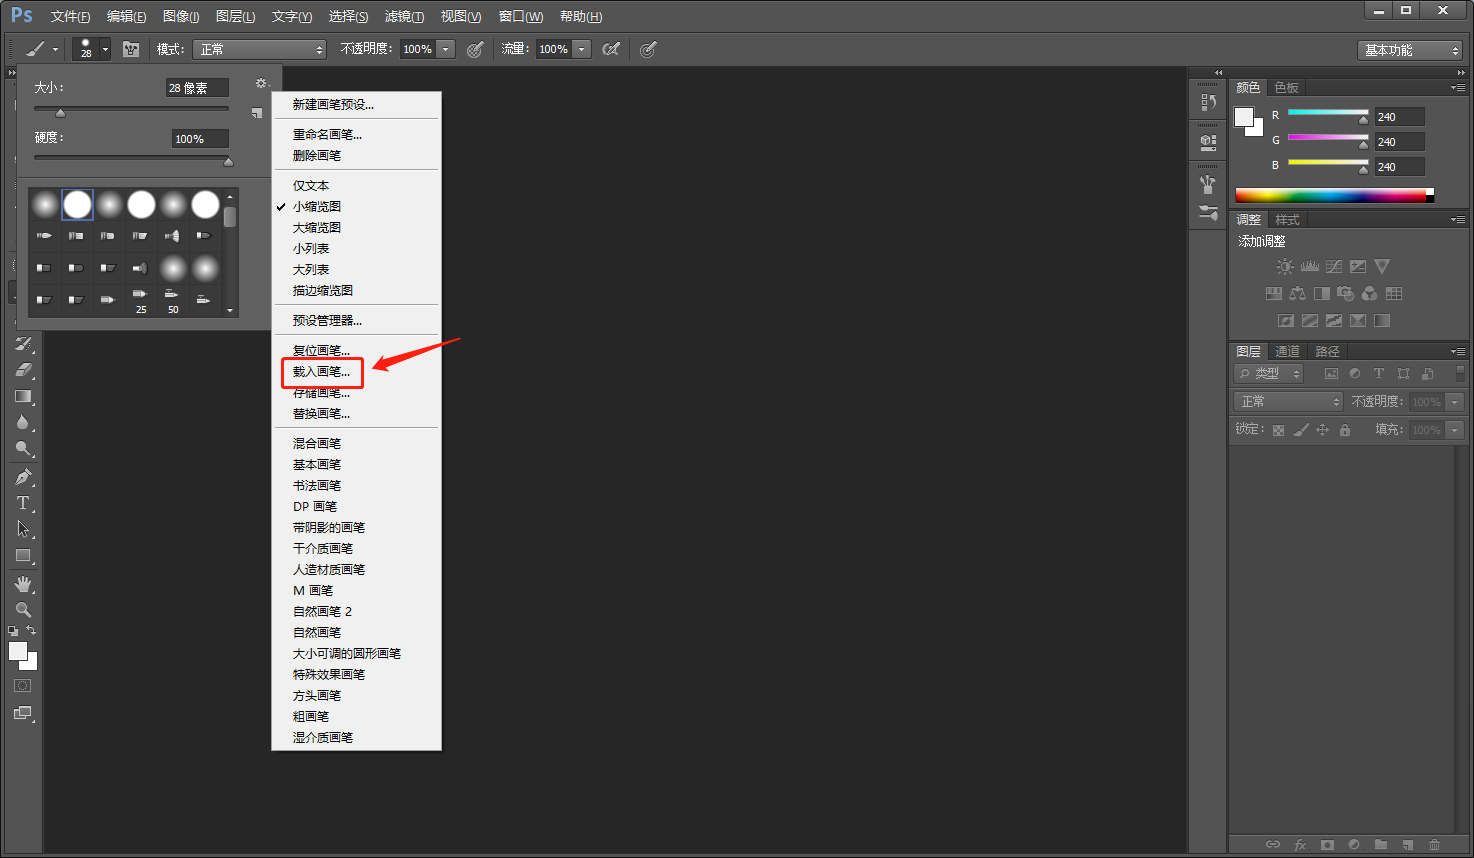The height and width of the screenshot is (858, 1474).
Task: Activate the Zoom magnifier tool
Action: coord(24,609)
